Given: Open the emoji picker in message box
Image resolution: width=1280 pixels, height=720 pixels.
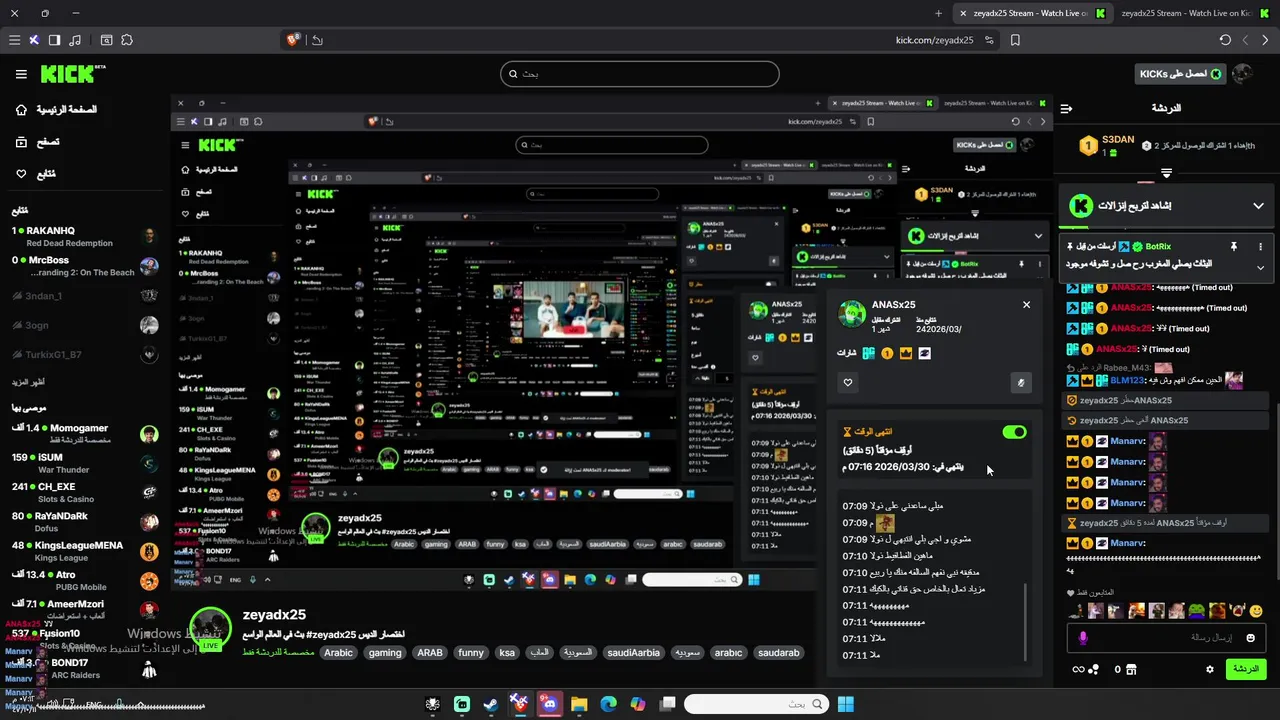Looking at the screenshot, I should coord(1251,637).
